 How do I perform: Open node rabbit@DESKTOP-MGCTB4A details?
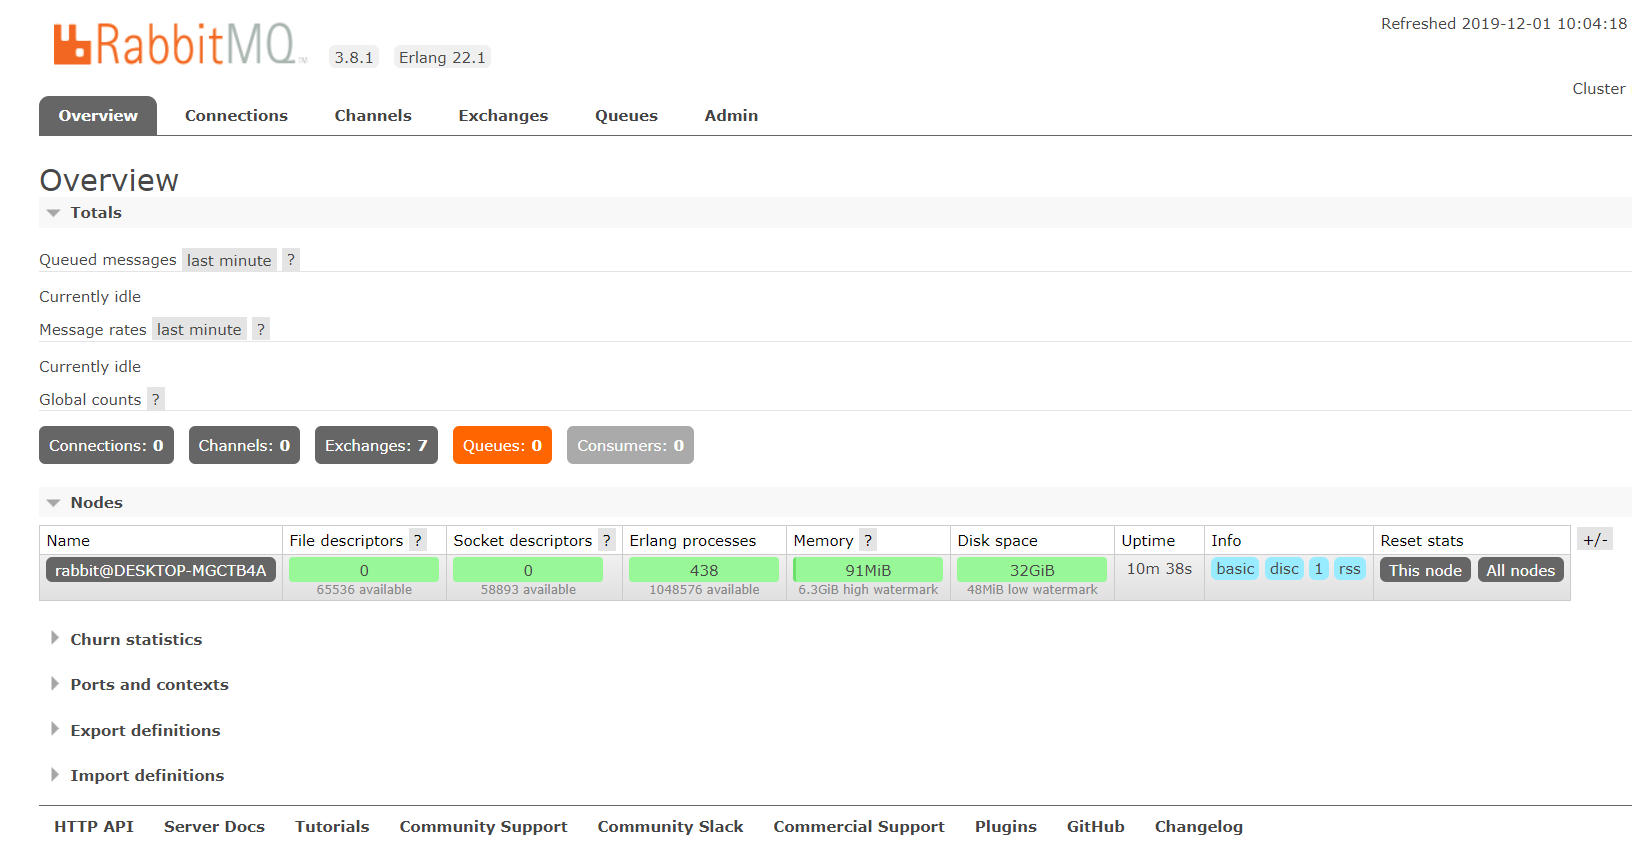[x=161, y=570]
